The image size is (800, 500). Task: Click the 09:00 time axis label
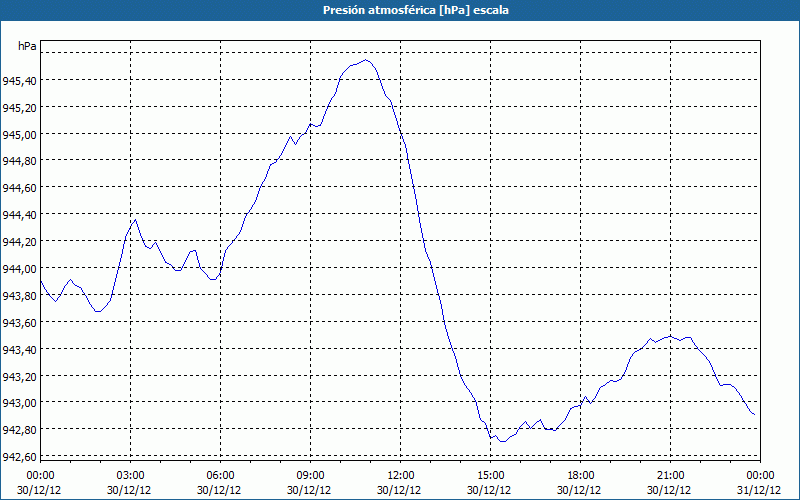pos(310,476)
